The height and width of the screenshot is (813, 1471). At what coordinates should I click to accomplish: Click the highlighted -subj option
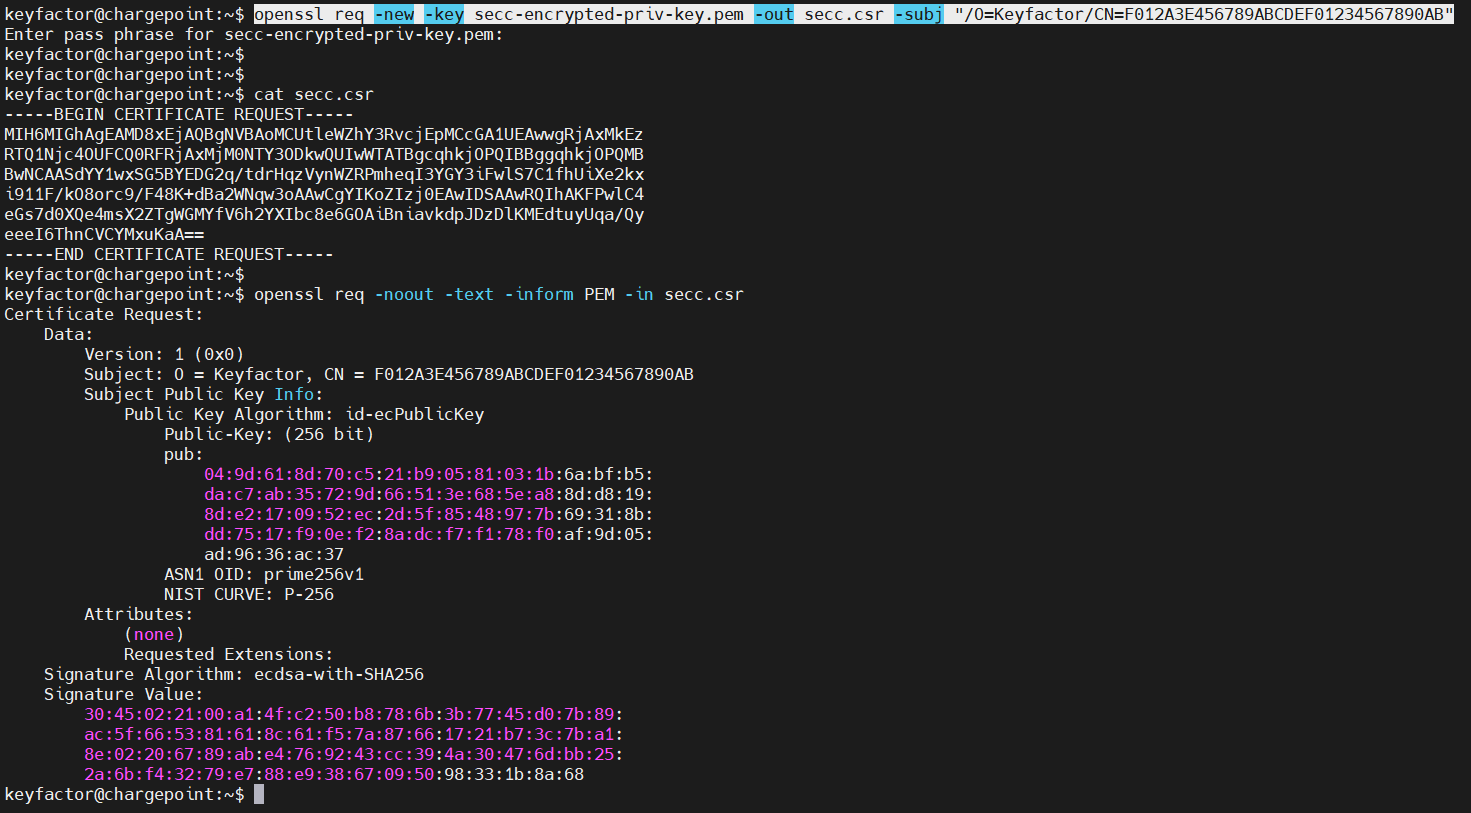pos(918,14)
